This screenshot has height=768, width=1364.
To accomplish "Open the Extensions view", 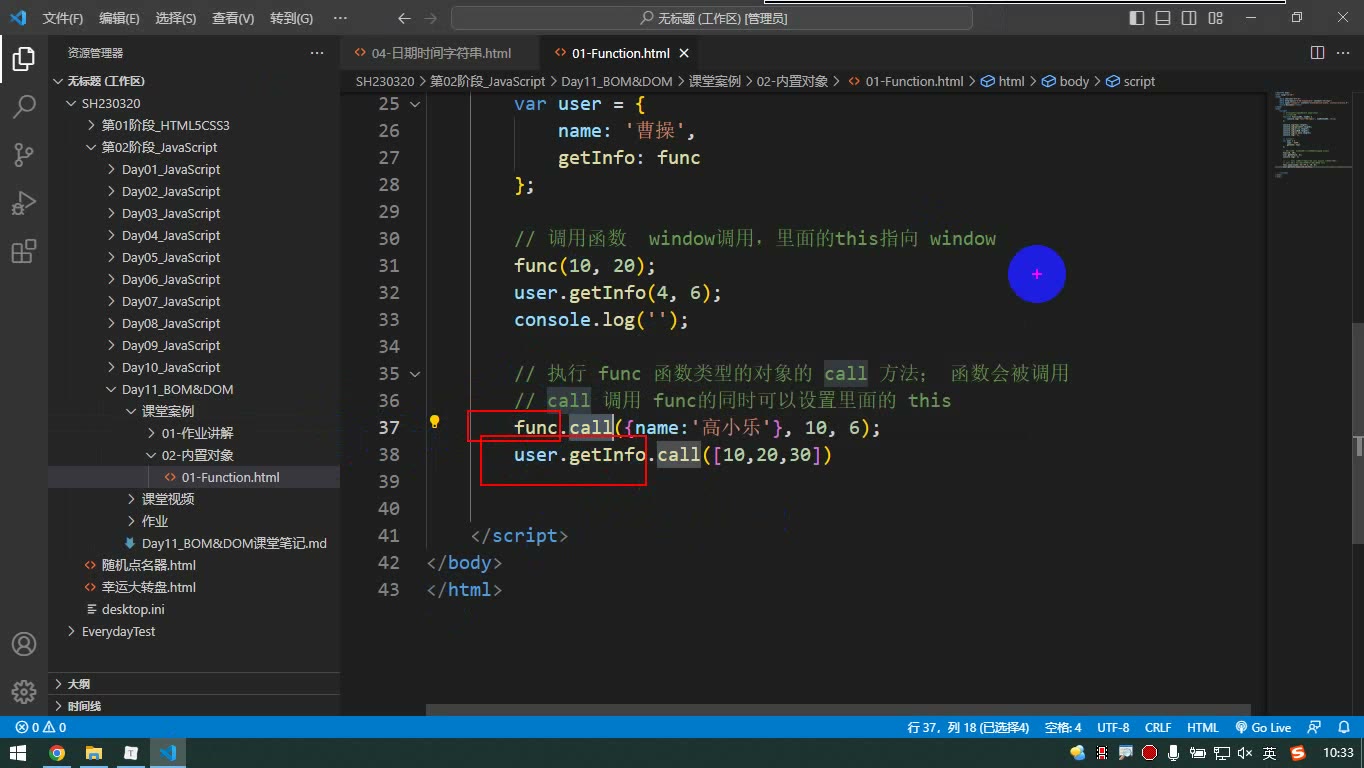I will coord(24,251).
